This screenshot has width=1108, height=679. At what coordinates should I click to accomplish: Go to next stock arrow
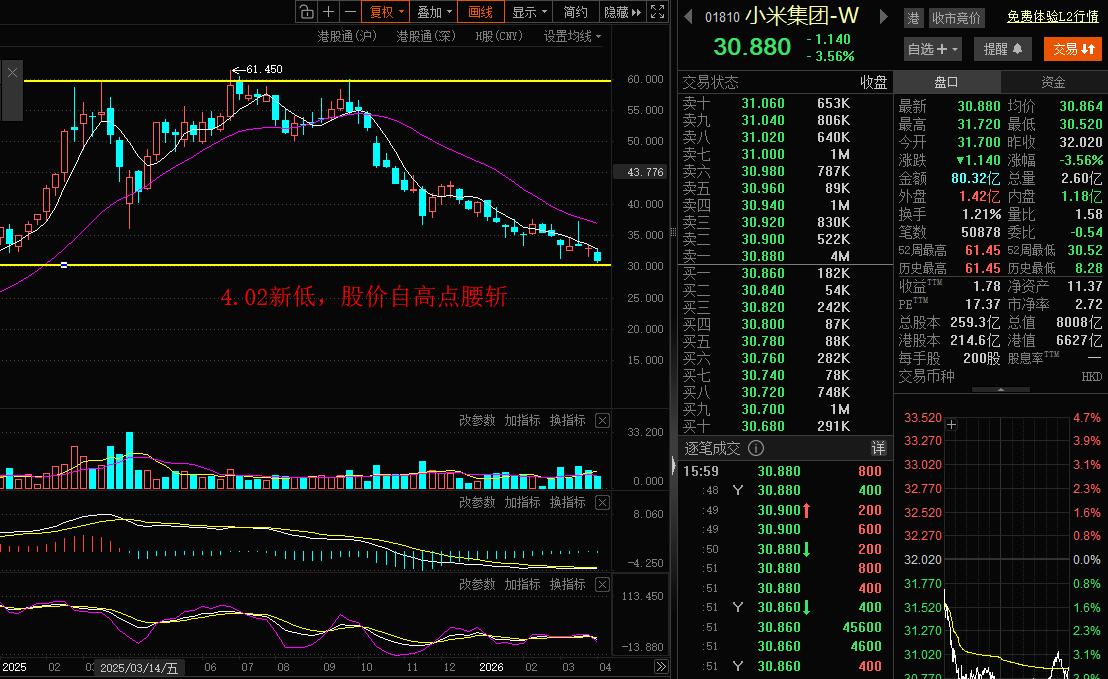coord(883,16)
